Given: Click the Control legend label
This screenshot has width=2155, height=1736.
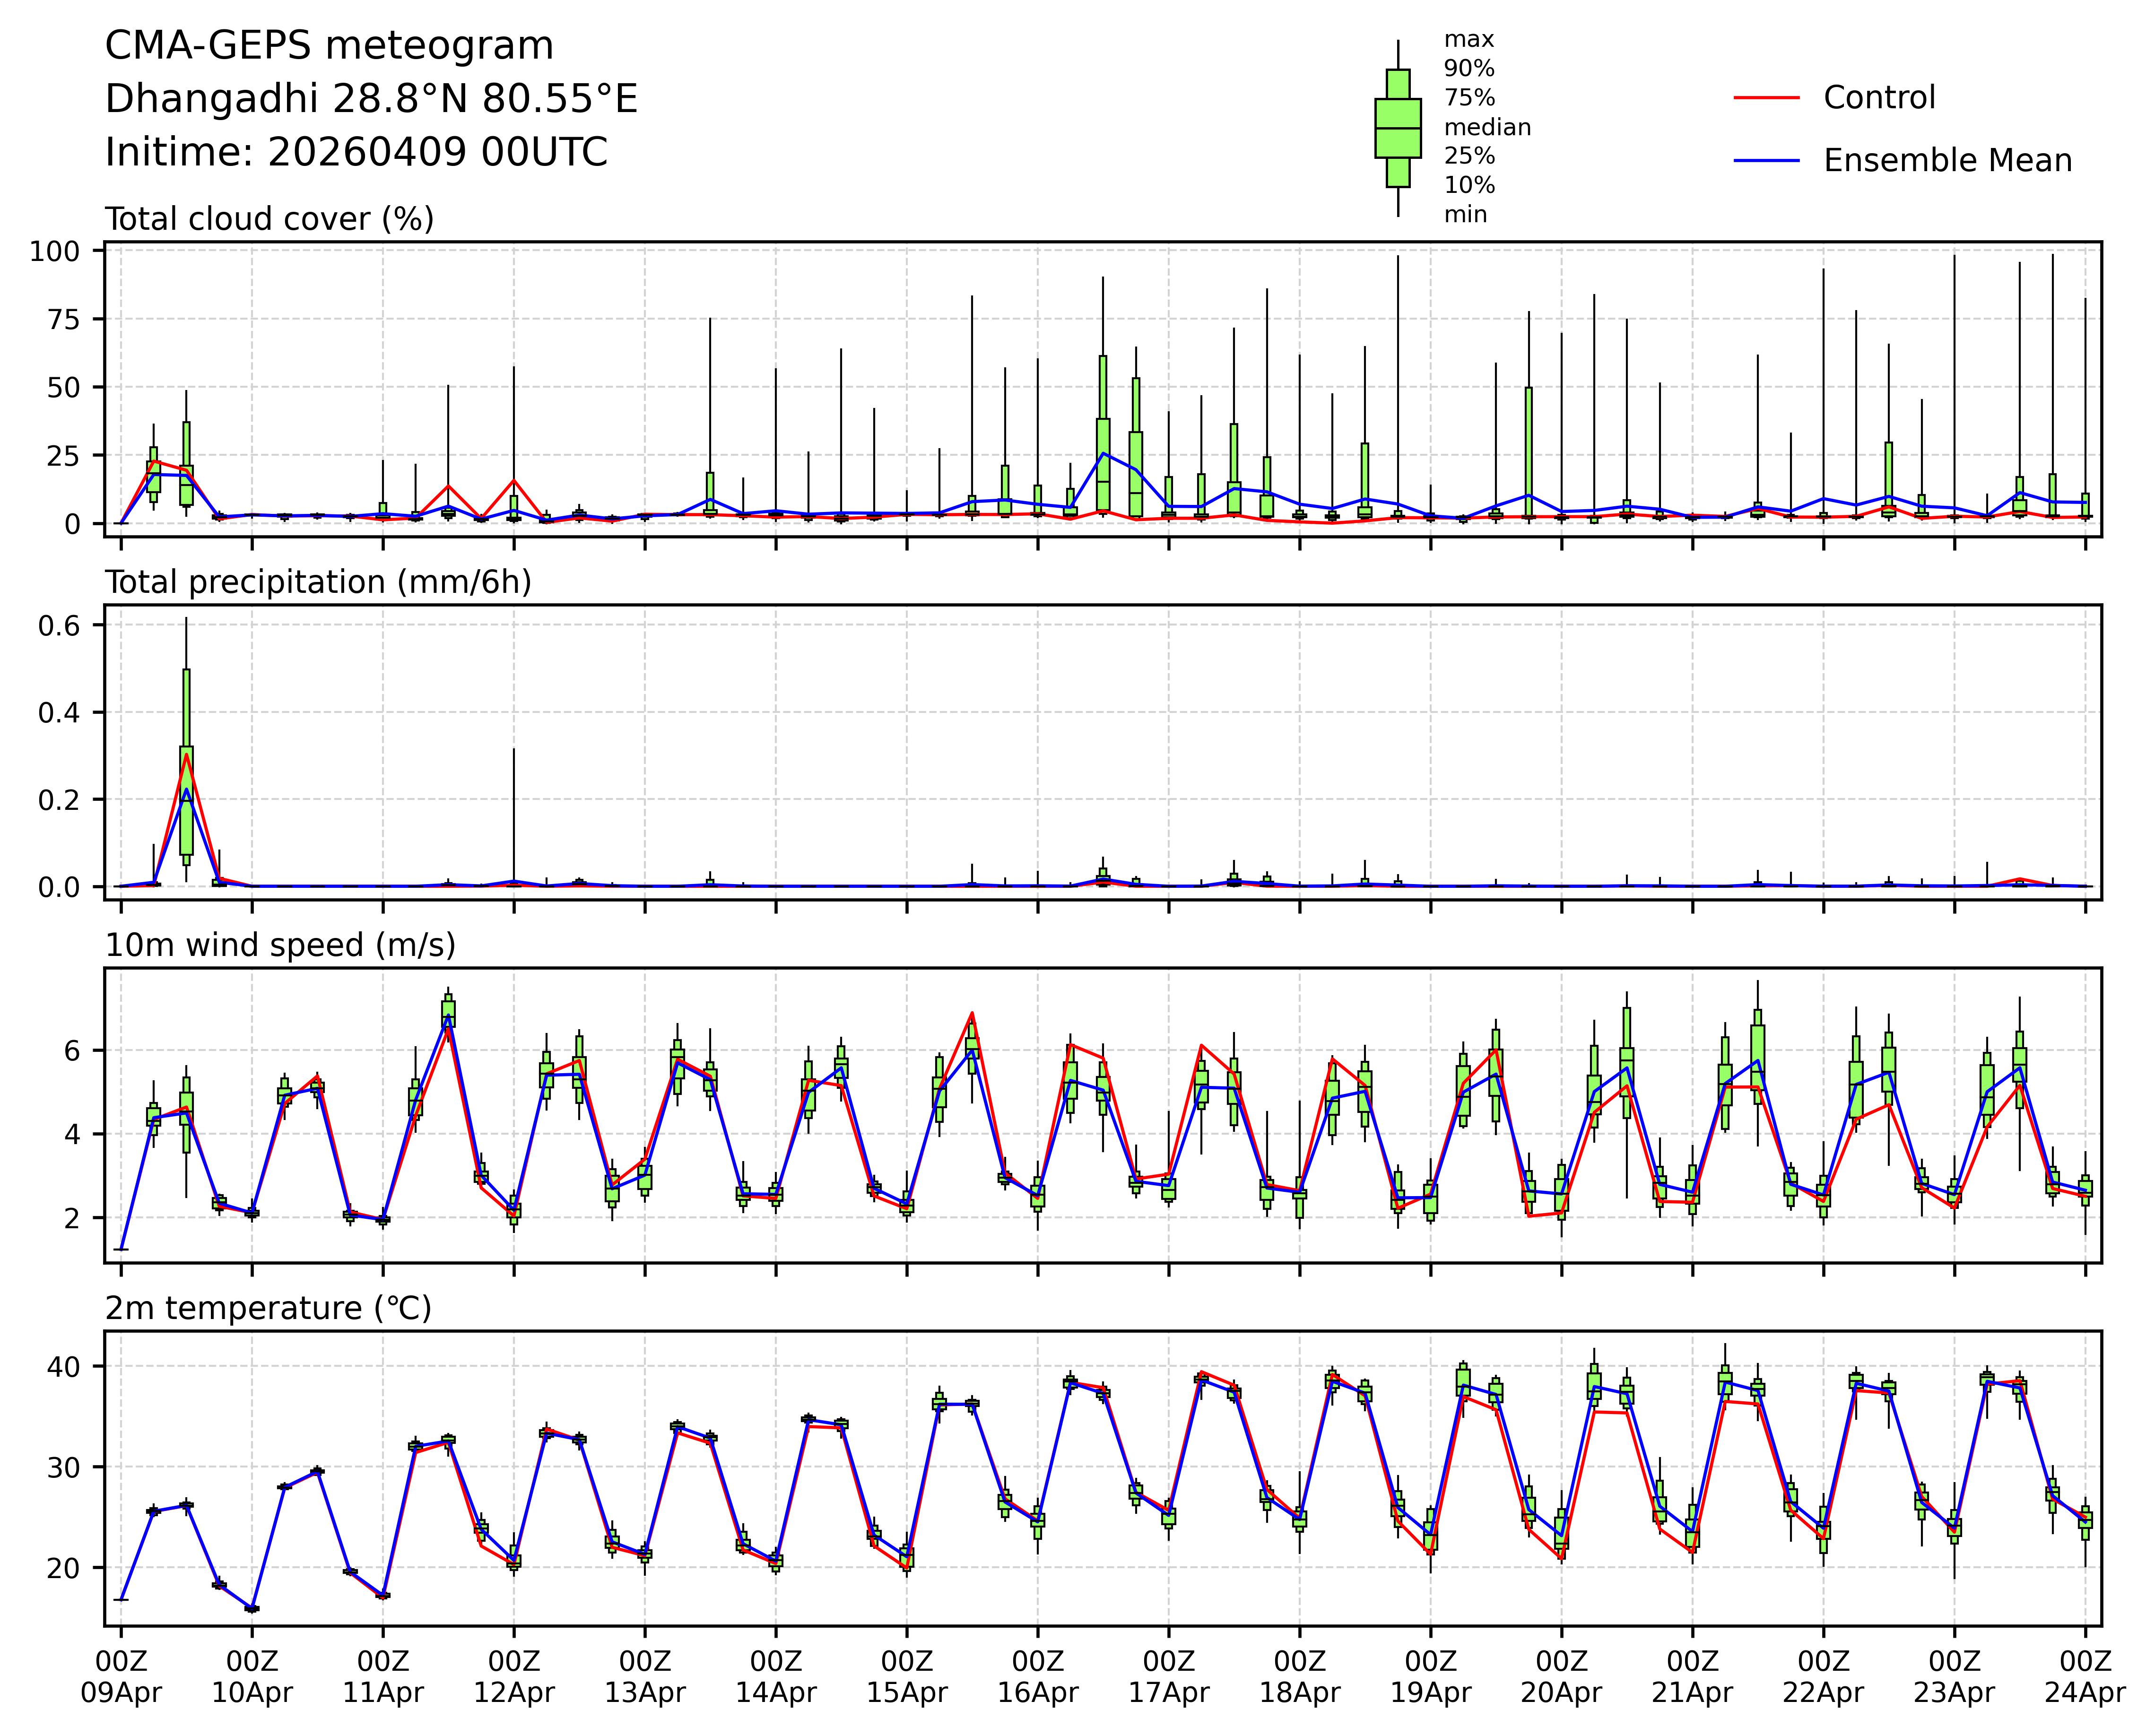Looking at the screenshot, I should click(1879, 98).
